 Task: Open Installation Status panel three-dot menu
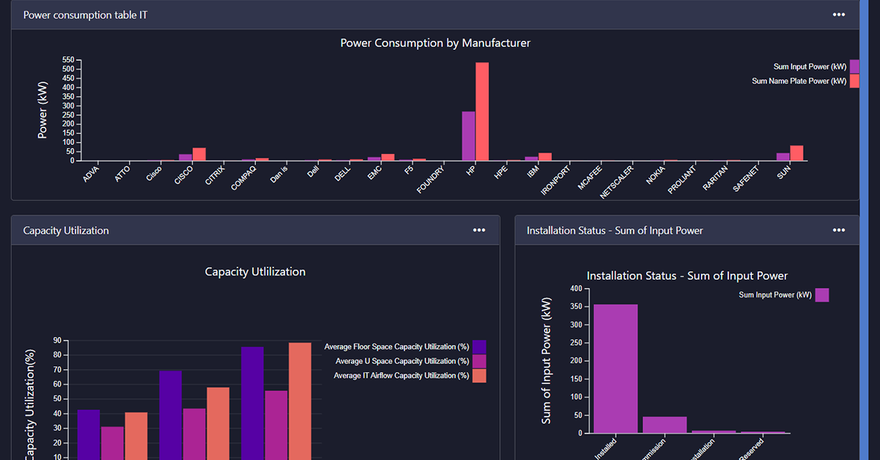point(838,230)
